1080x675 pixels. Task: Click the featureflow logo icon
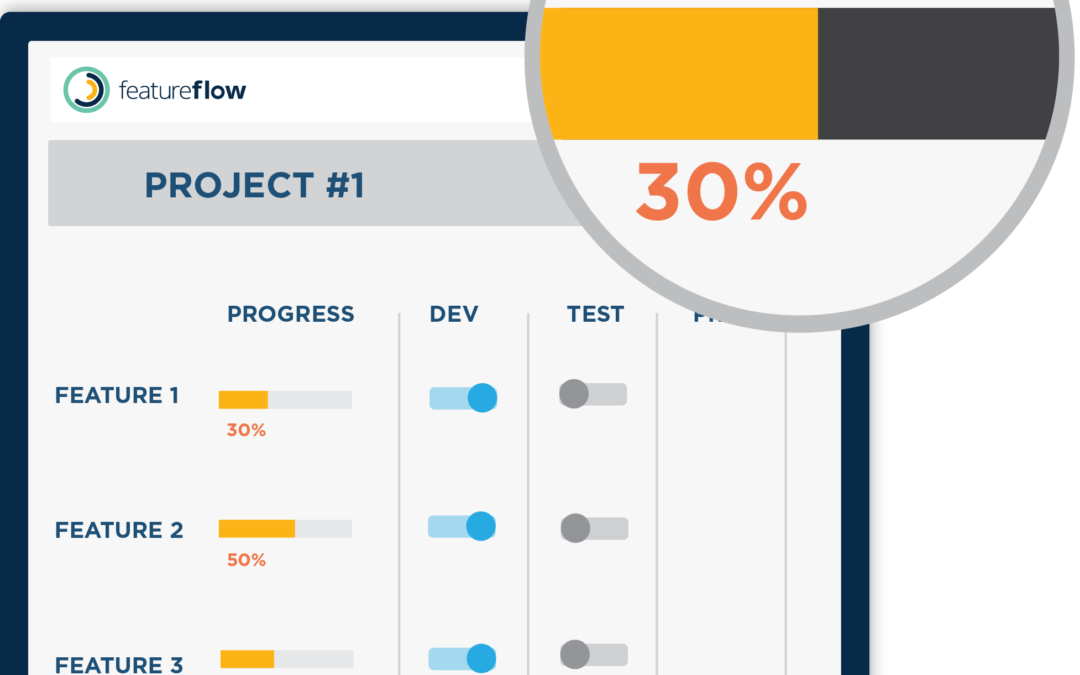86,90
